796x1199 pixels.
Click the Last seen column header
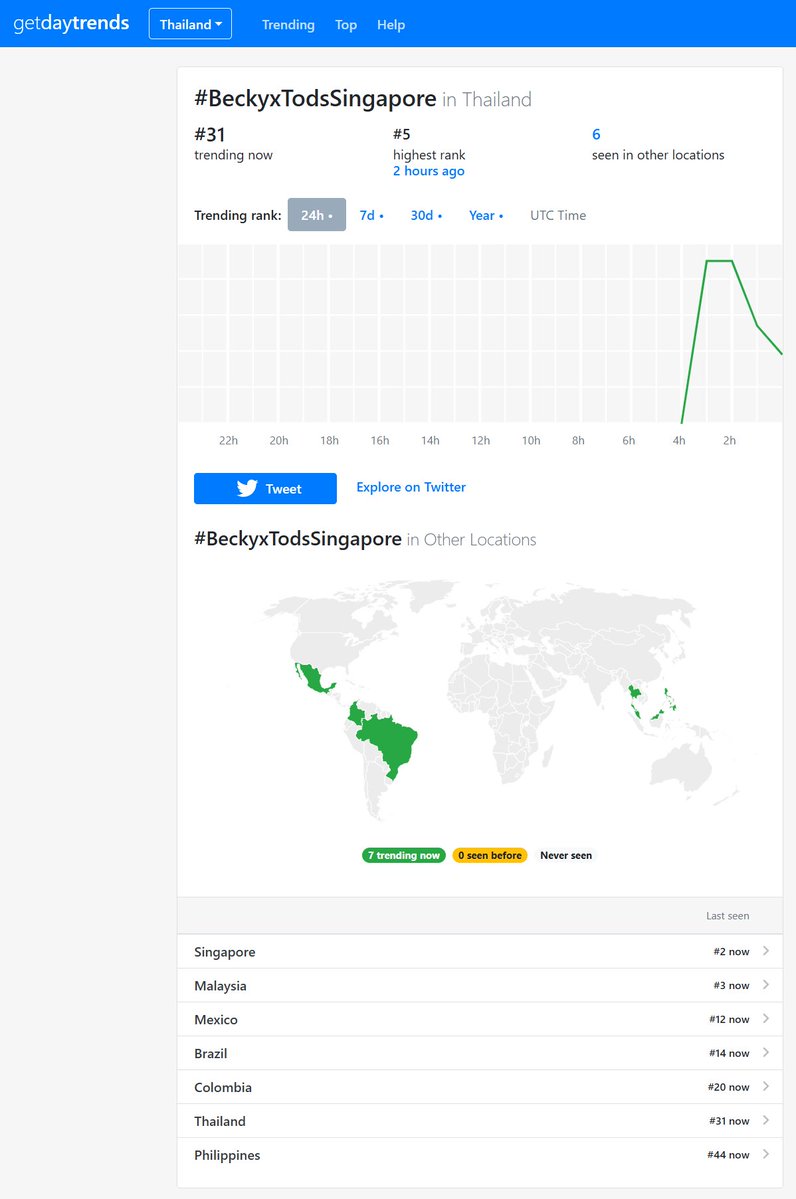727,916
